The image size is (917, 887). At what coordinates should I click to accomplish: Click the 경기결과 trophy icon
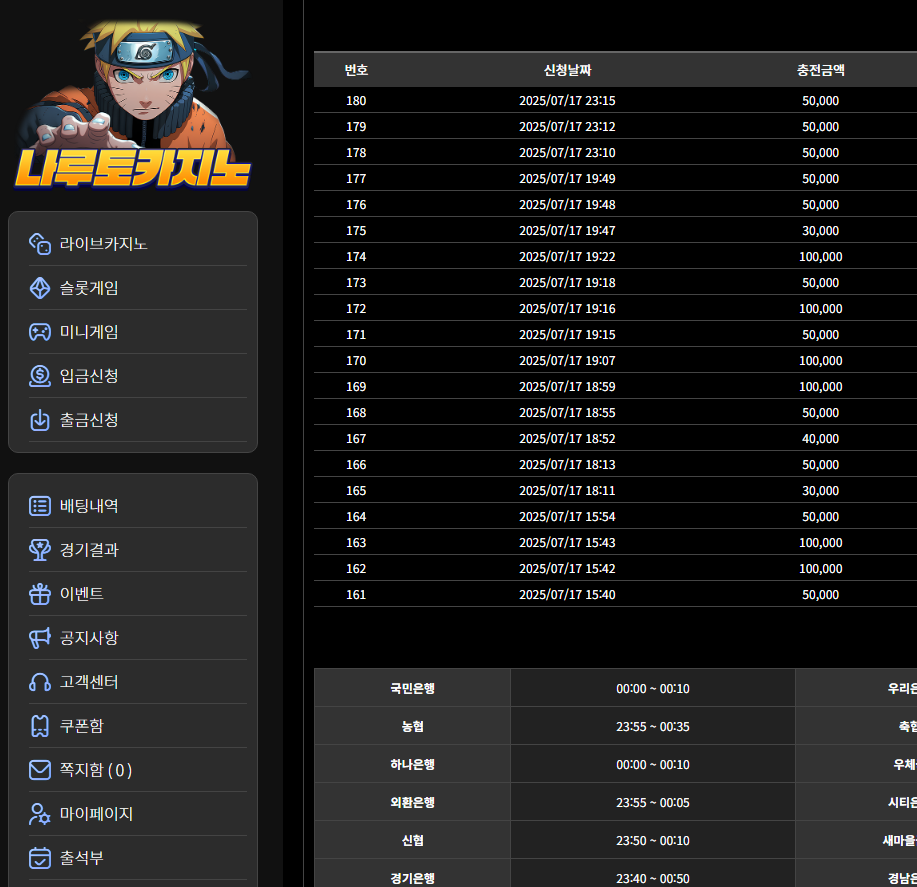(x=40, y=550)
